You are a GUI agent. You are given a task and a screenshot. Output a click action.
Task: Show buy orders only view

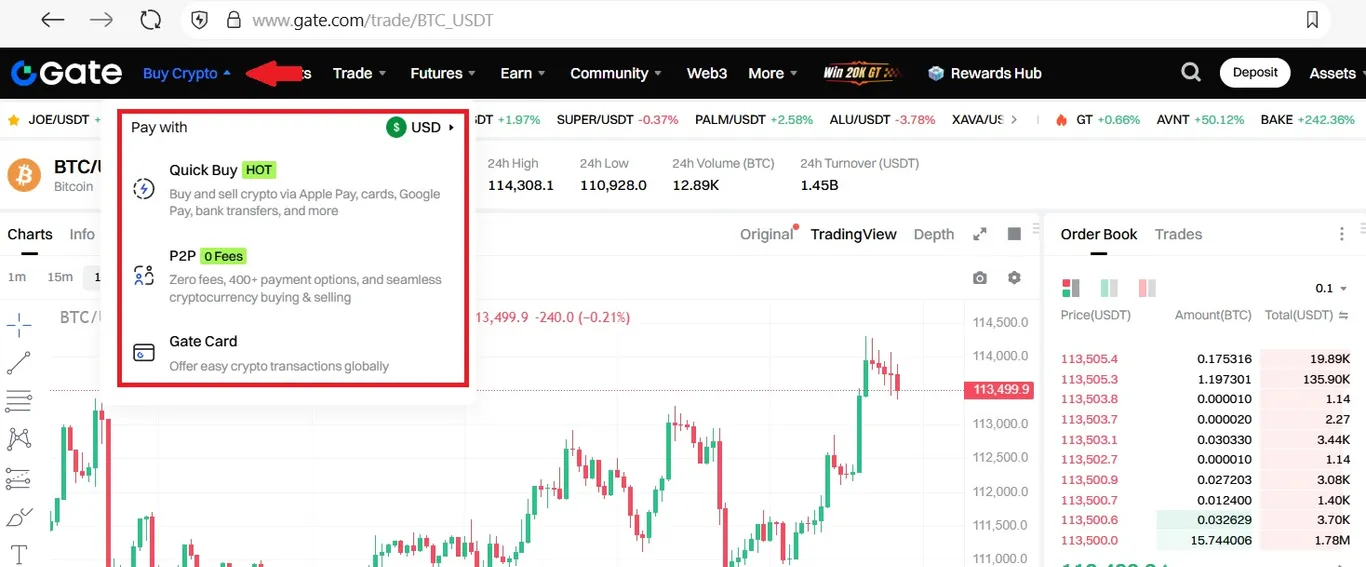(1109, 288)
